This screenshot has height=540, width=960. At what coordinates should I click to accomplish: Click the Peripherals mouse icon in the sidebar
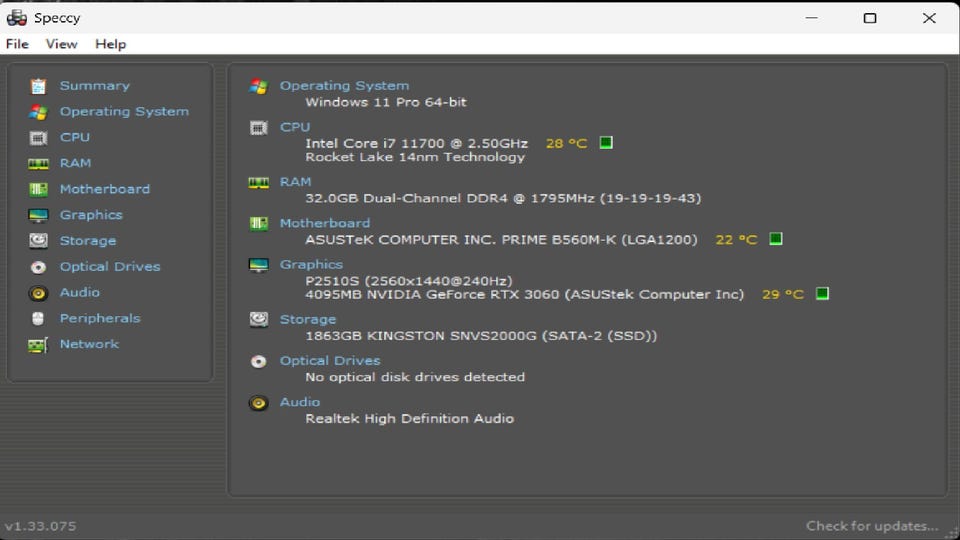click(x=38, y=319)
